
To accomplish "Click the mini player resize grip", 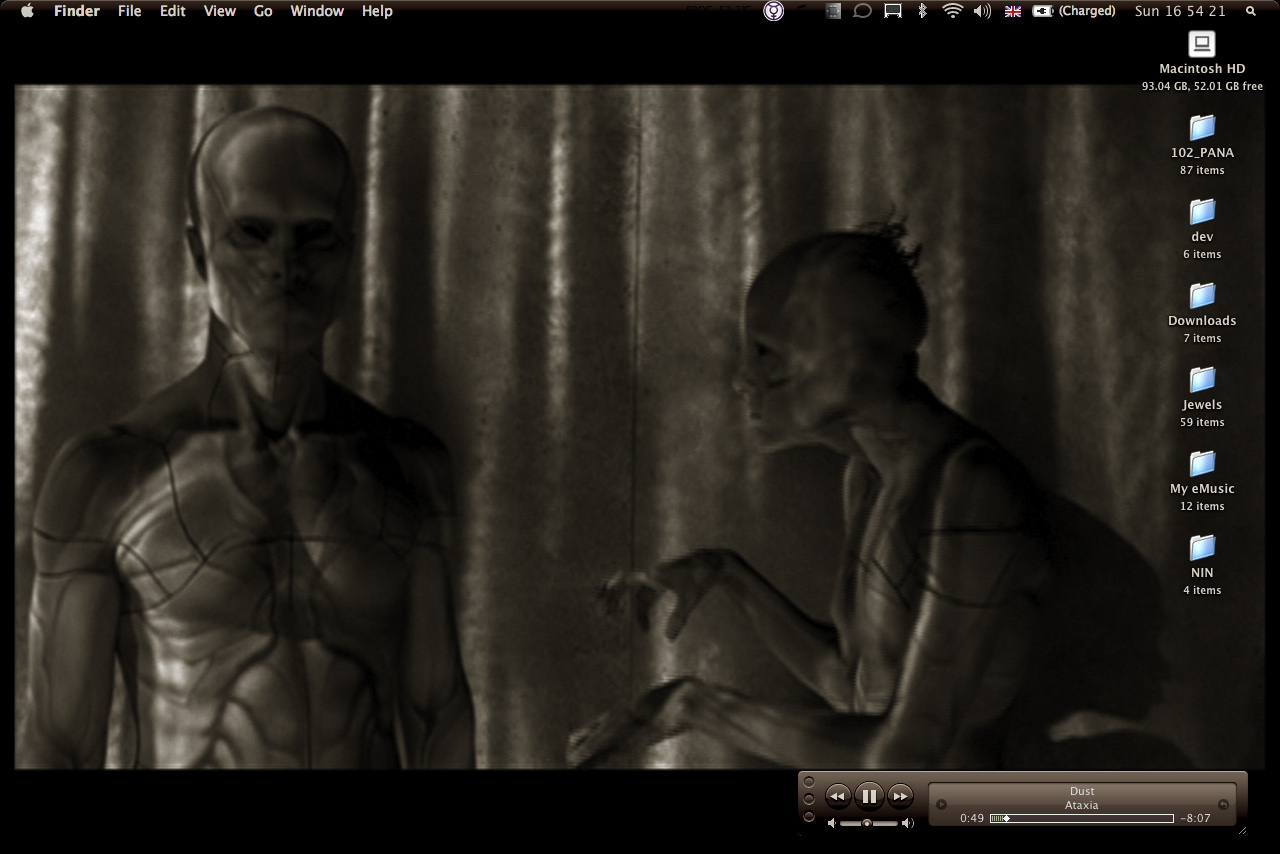I will pos(1242,829).
